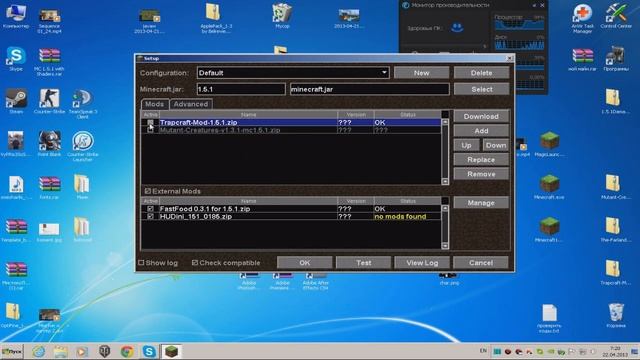Viewport: 640px width, 360px height.
Task: Click the Minecraft version field 1.5.1
Action: click(x=241, y=89)
